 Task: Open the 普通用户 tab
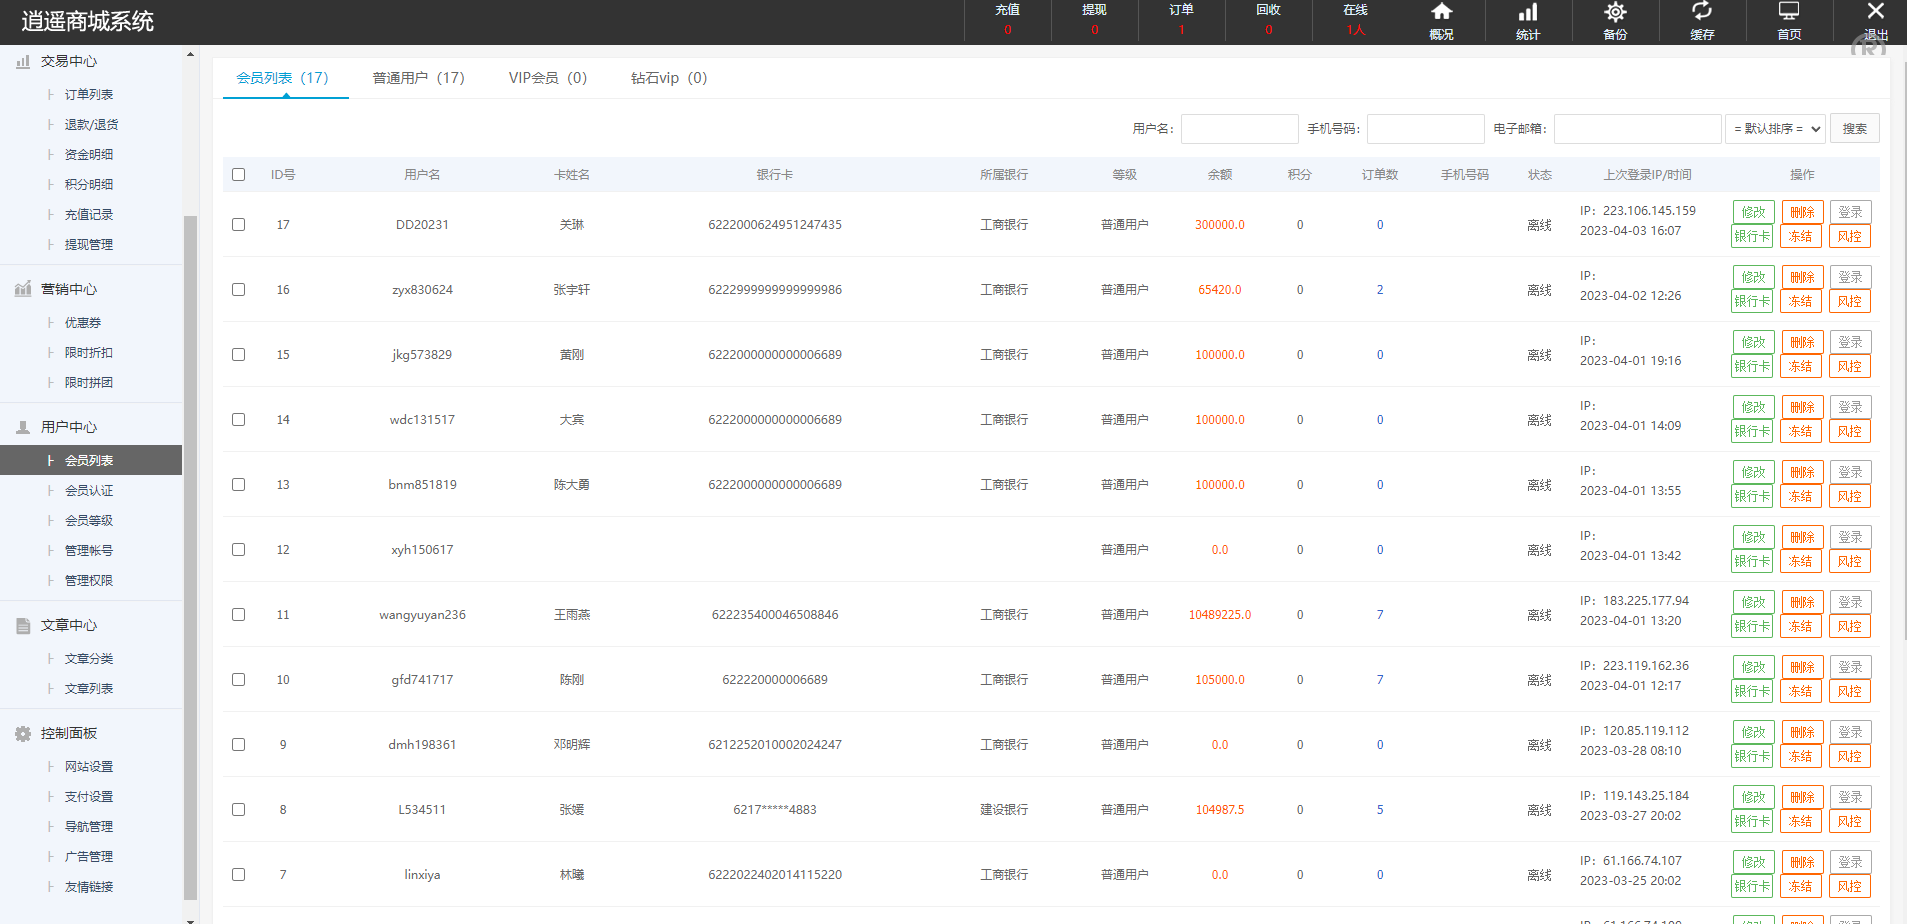[x=418, y=77]
